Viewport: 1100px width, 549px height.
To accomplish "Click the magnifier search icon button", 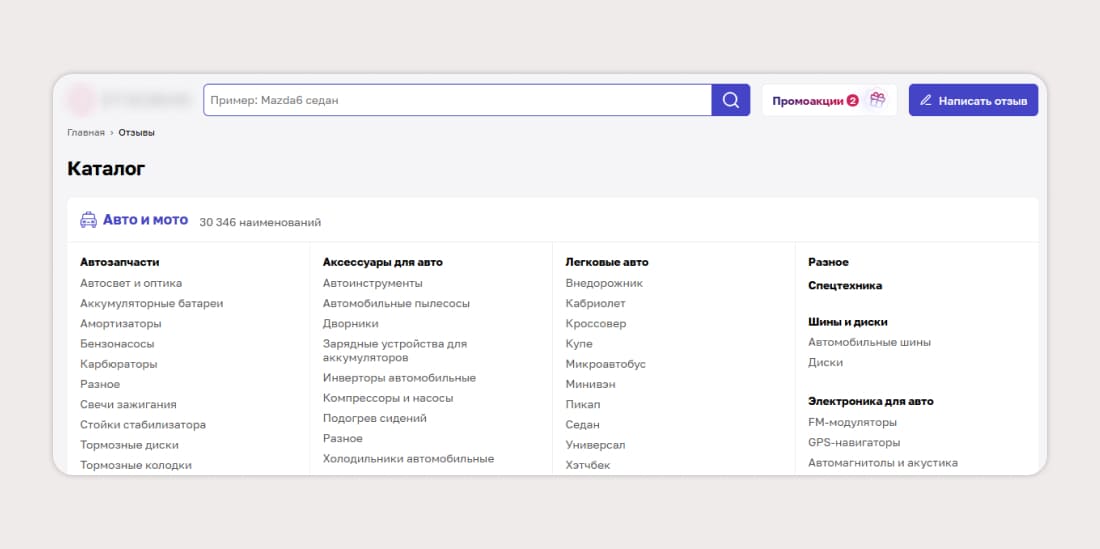I will coord(730,100).
